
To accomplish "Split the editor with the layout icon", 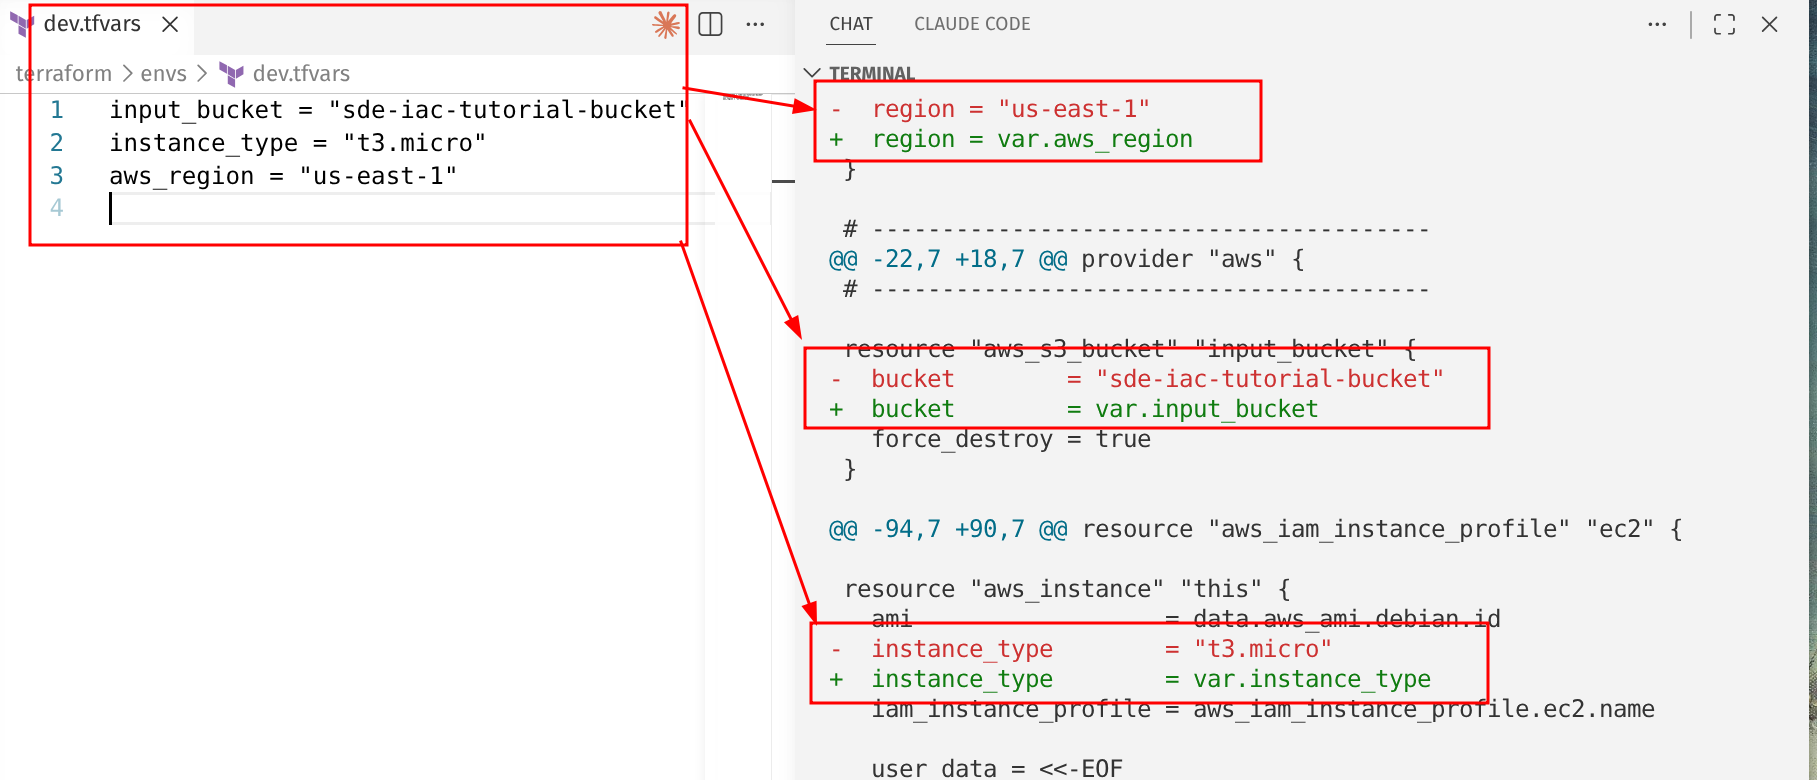I will [x=710, y=24].
